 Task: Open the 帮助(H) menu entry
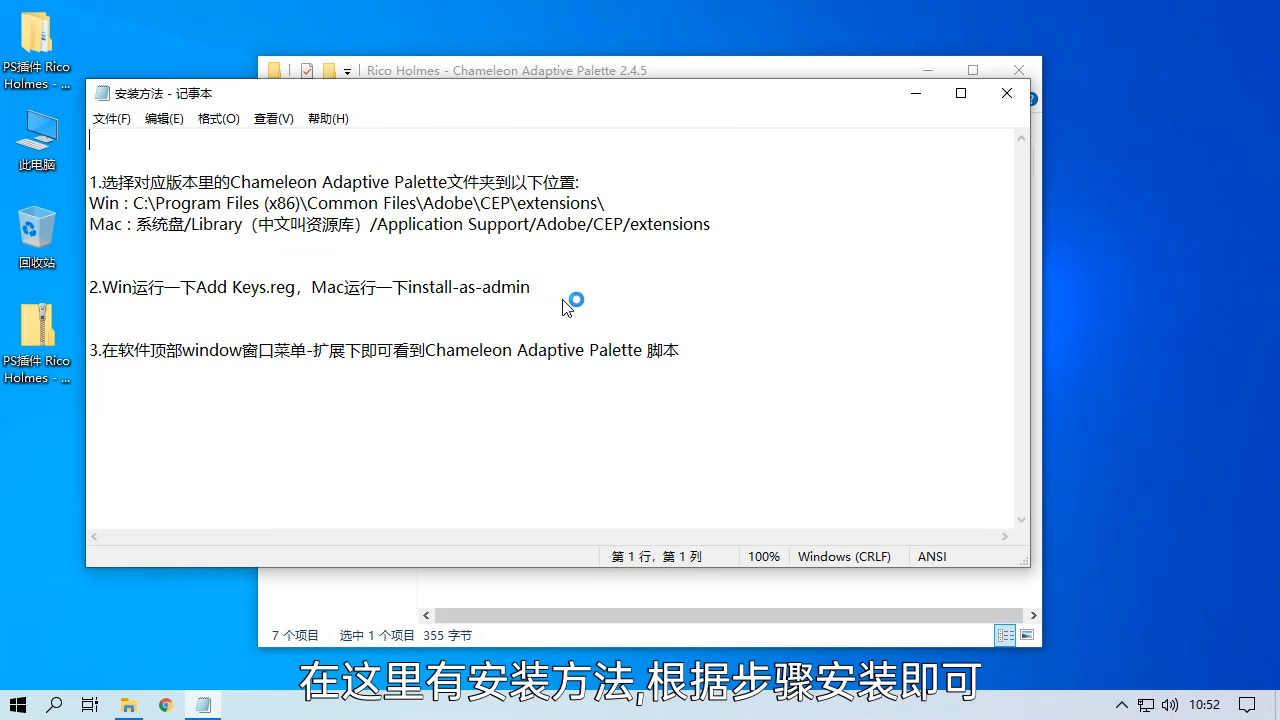coord(327,118)
